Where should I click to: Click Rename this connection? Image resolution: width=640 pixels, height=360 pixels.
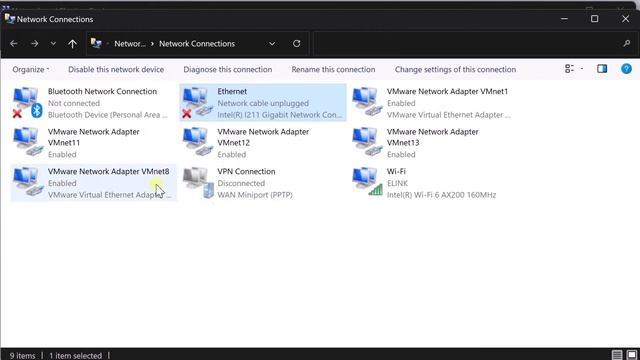coord(333,69)
